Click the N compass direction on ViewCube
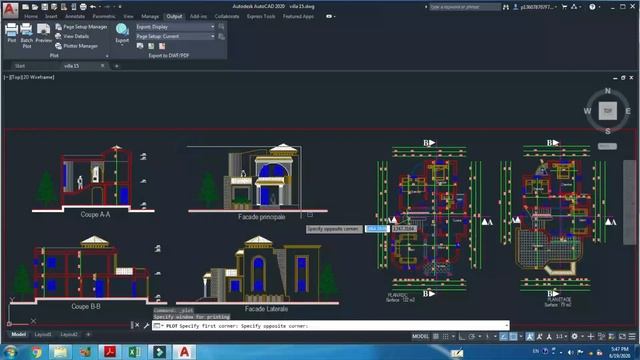 [x=607, y=91]
